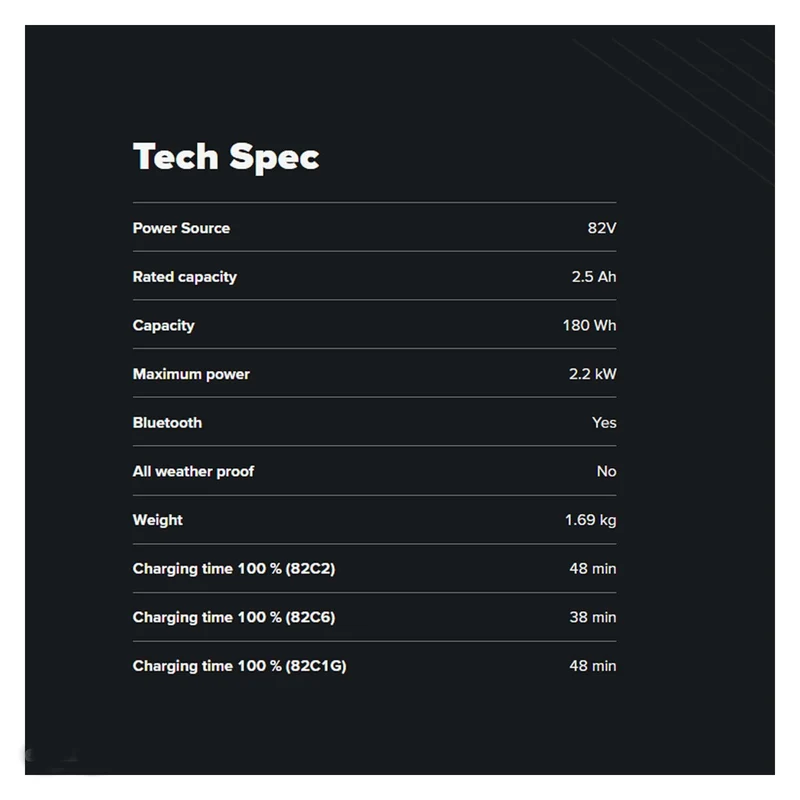
Task: Select the Rated capacity row label
Action: pyautogui.click(x=185, y=277)
